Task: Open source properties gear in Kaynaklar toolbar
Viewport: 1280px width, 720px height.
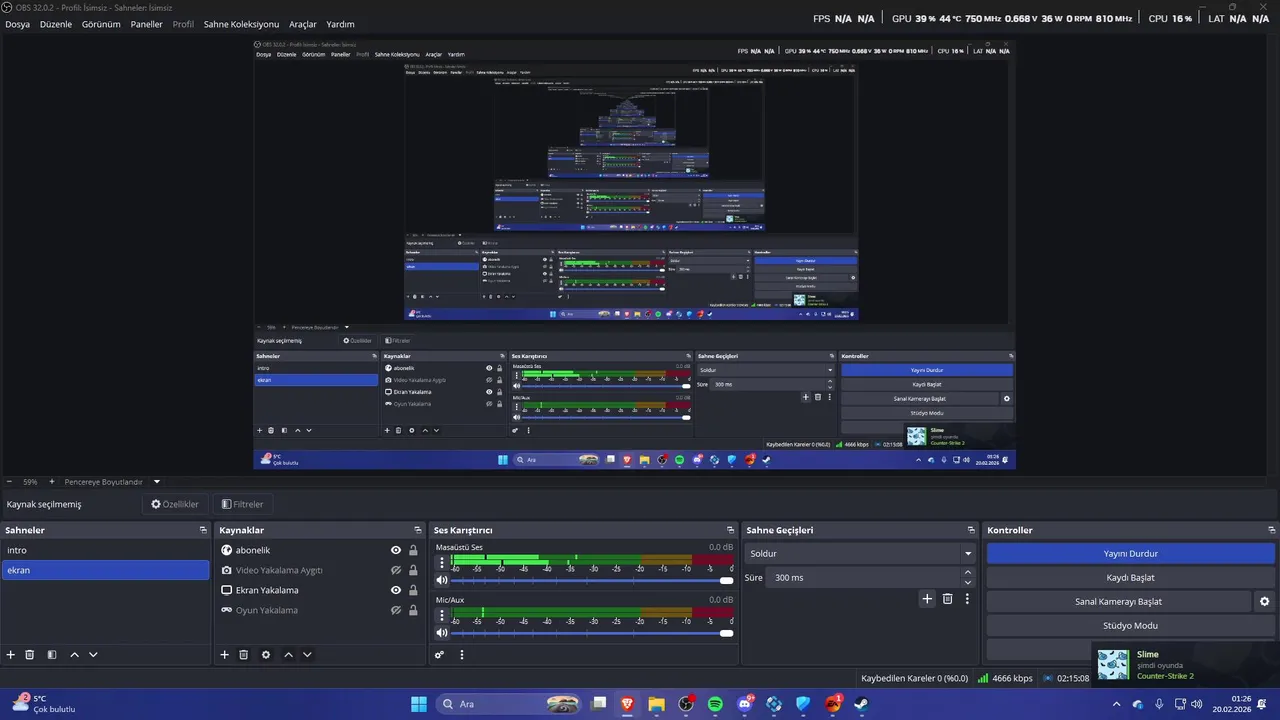Action: coord(266,655)
